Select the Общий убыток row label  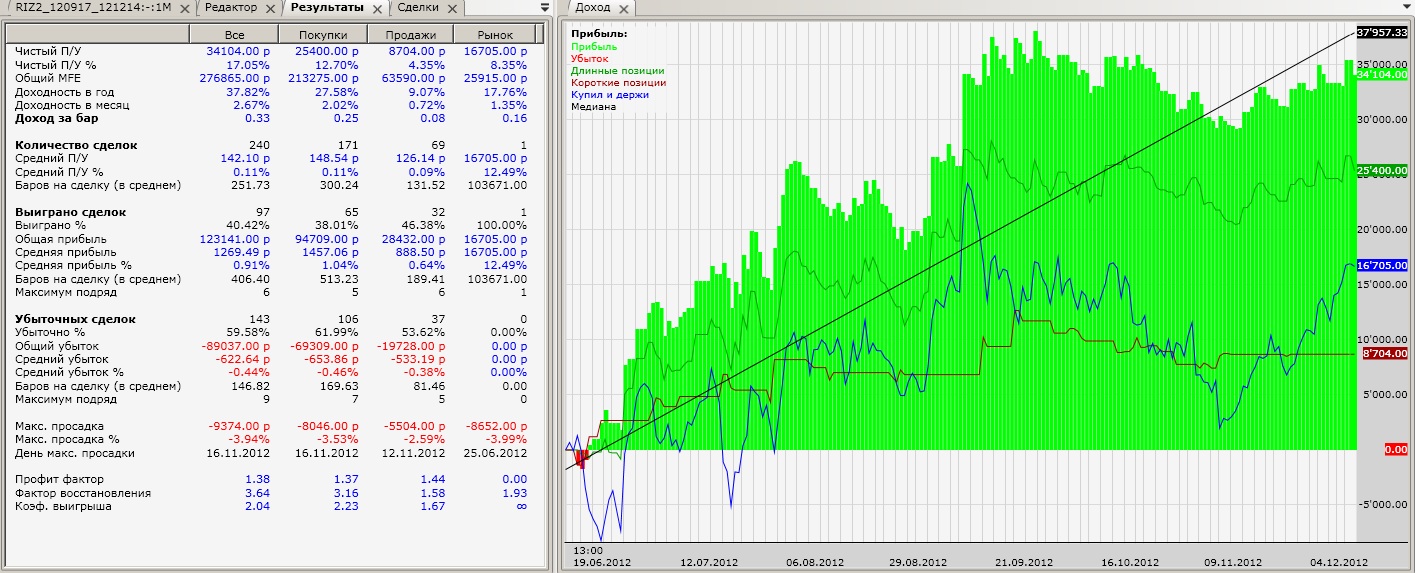point(58,345)
